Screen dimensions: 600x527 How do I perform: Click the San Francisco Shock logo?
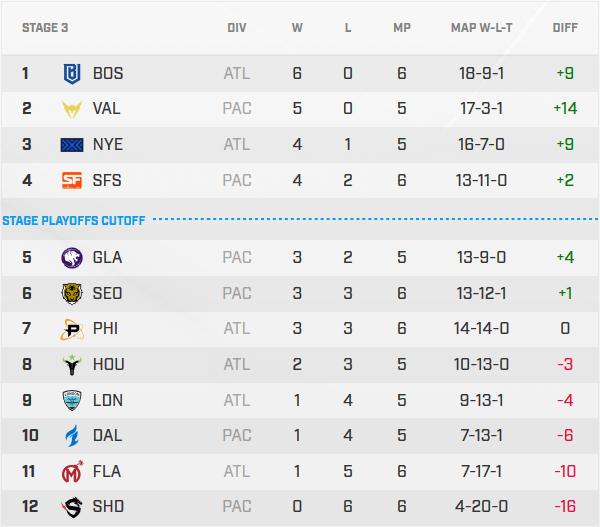72,180
